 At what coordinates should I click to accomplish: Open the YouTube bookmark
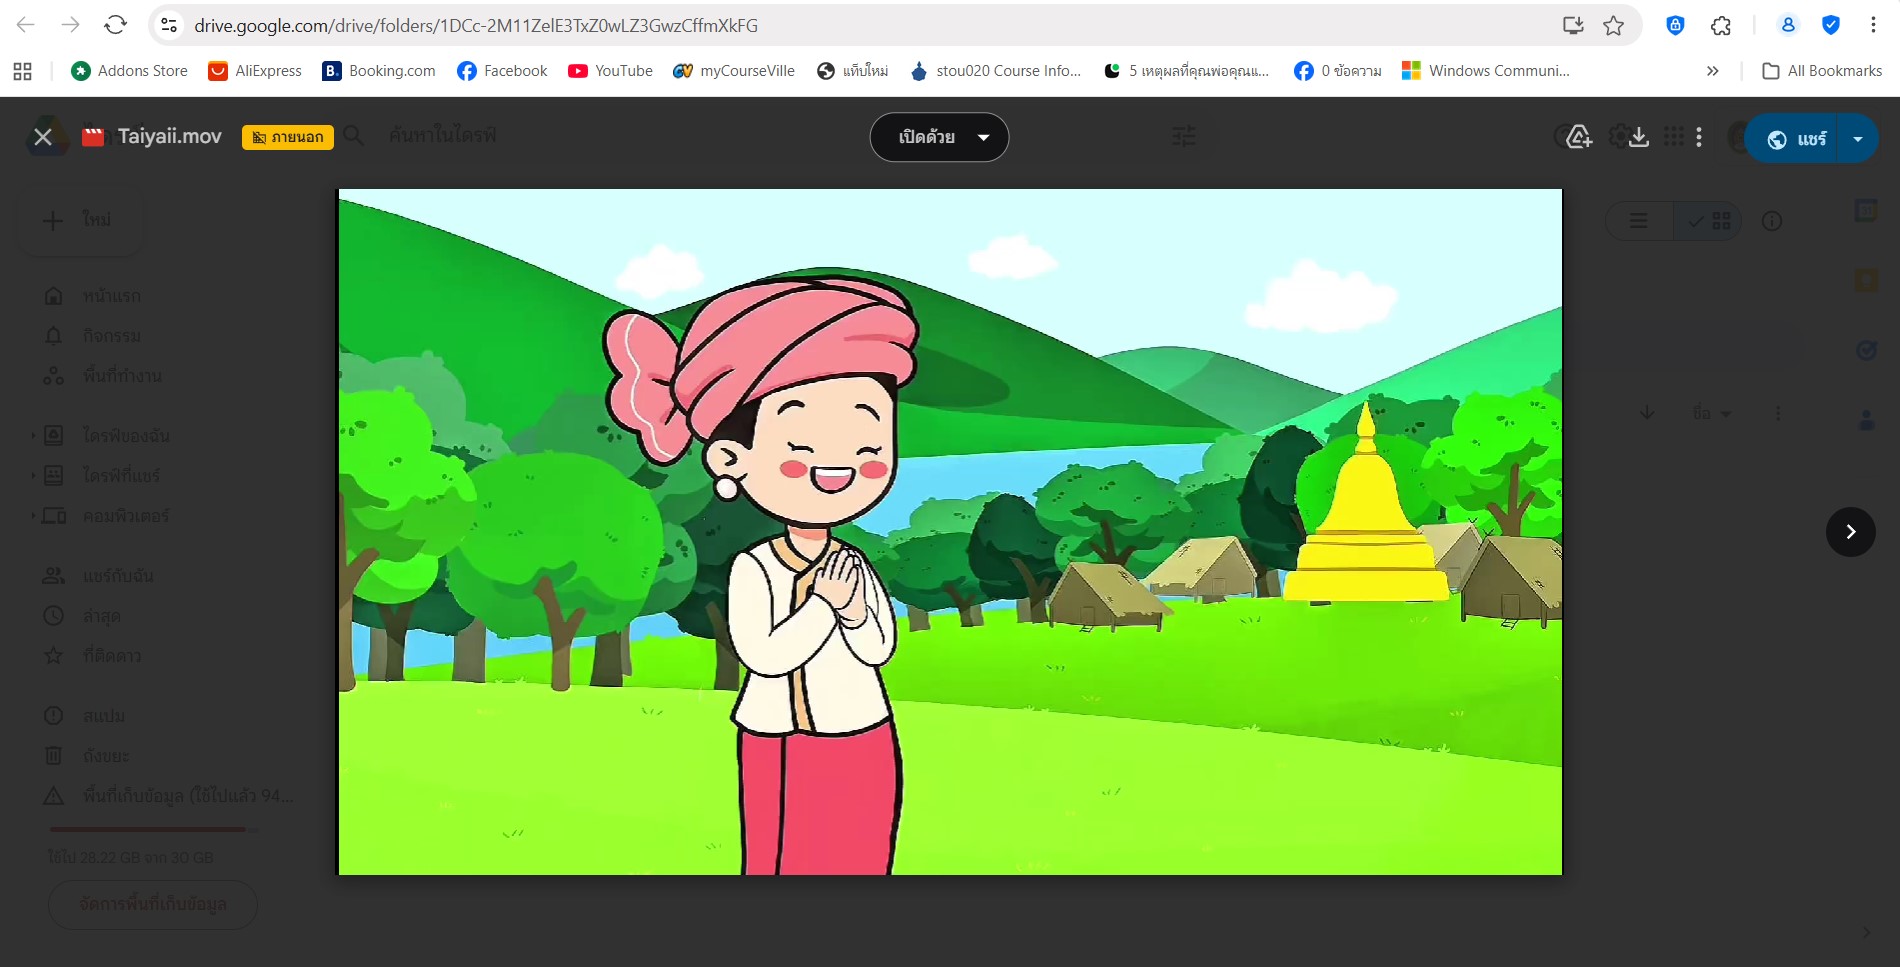click(610, 71)
